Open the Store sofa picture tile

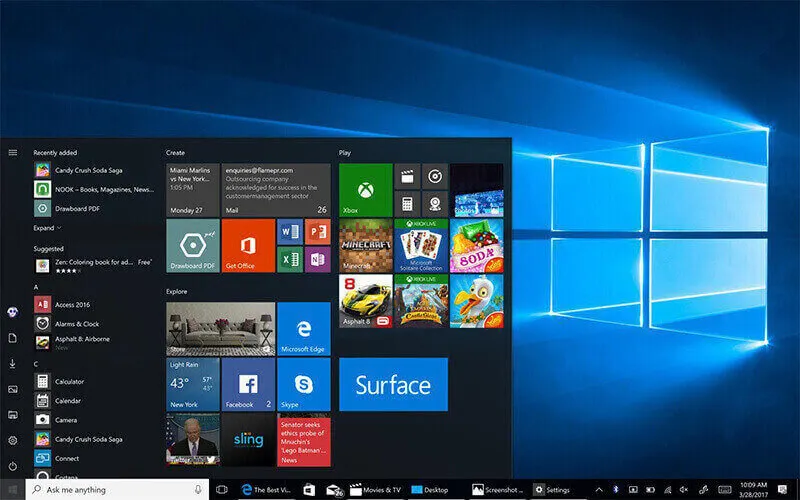pyautogui.click(x=220, y=329)
